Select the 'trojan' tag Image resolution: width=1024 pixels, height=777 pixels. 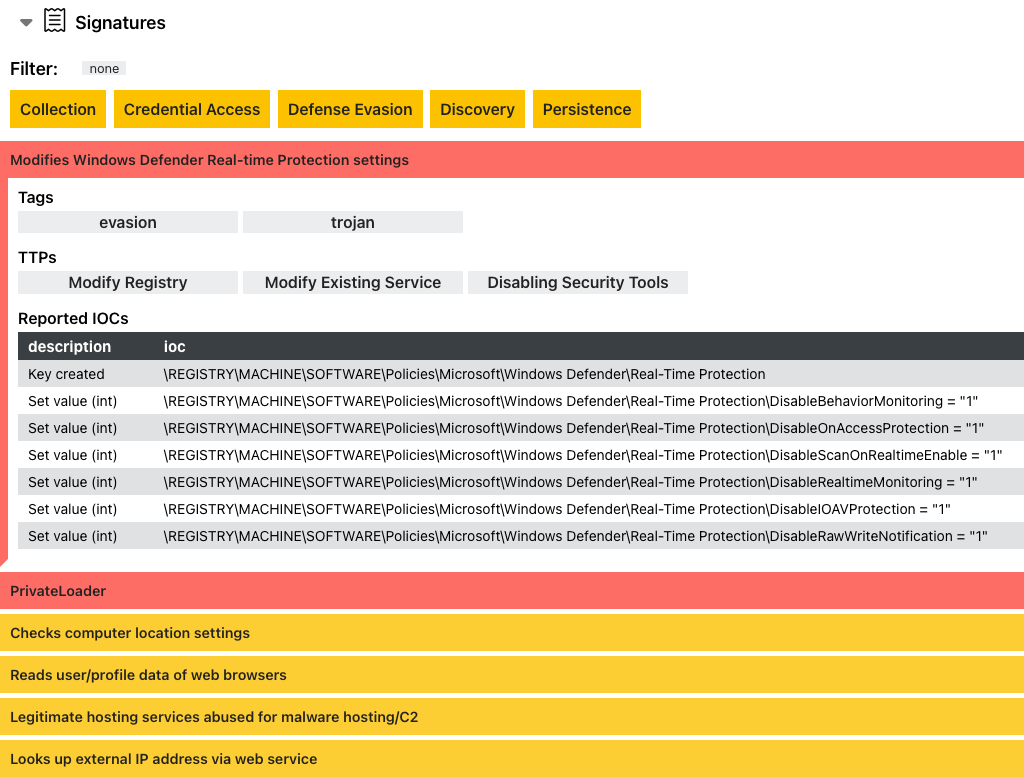click(x=352, y=221)
